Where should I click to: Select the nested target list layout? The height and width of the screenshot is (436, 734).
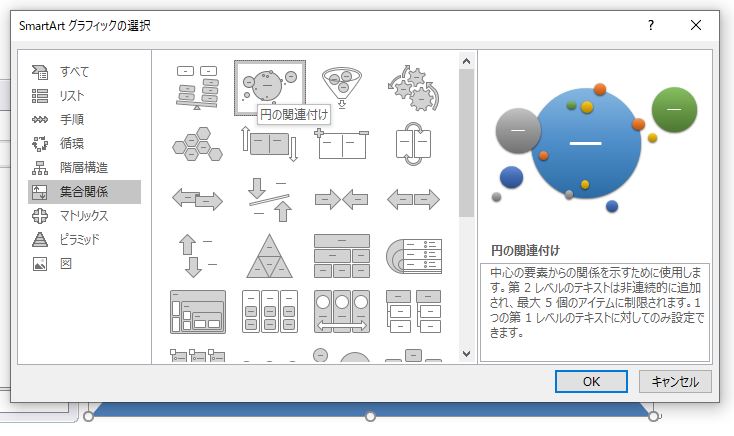[413, 256]
